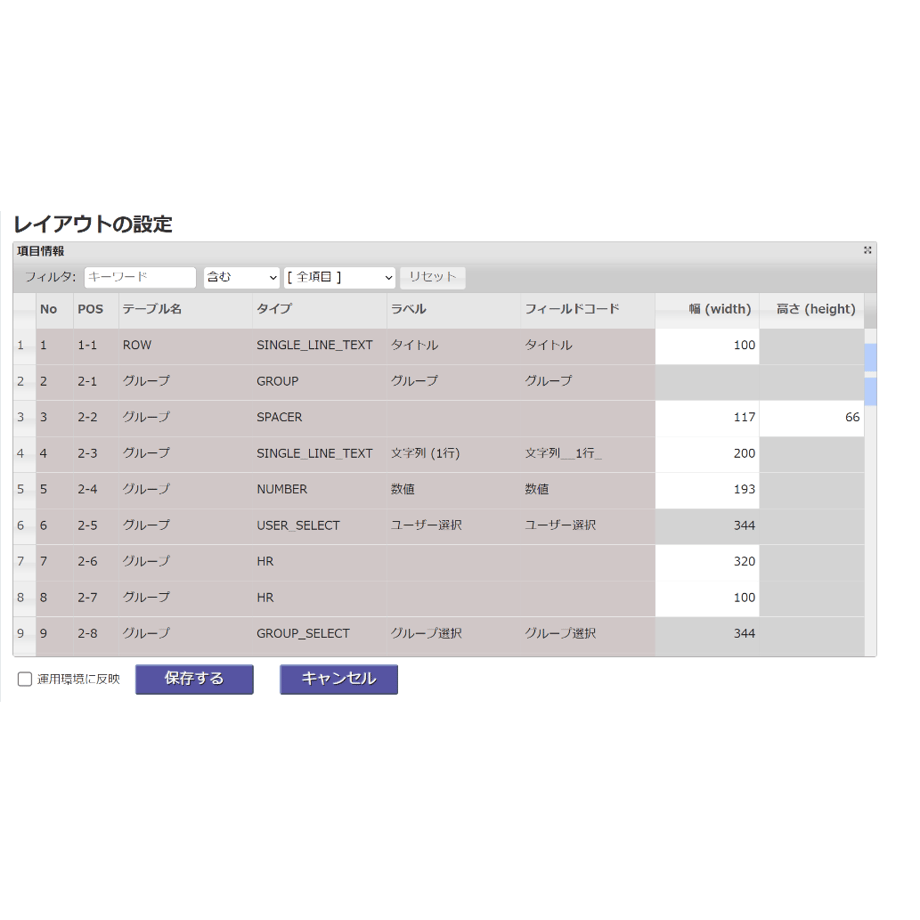Click the ROW table name cell
Viewport: 920px width, 920px height.
185,346
